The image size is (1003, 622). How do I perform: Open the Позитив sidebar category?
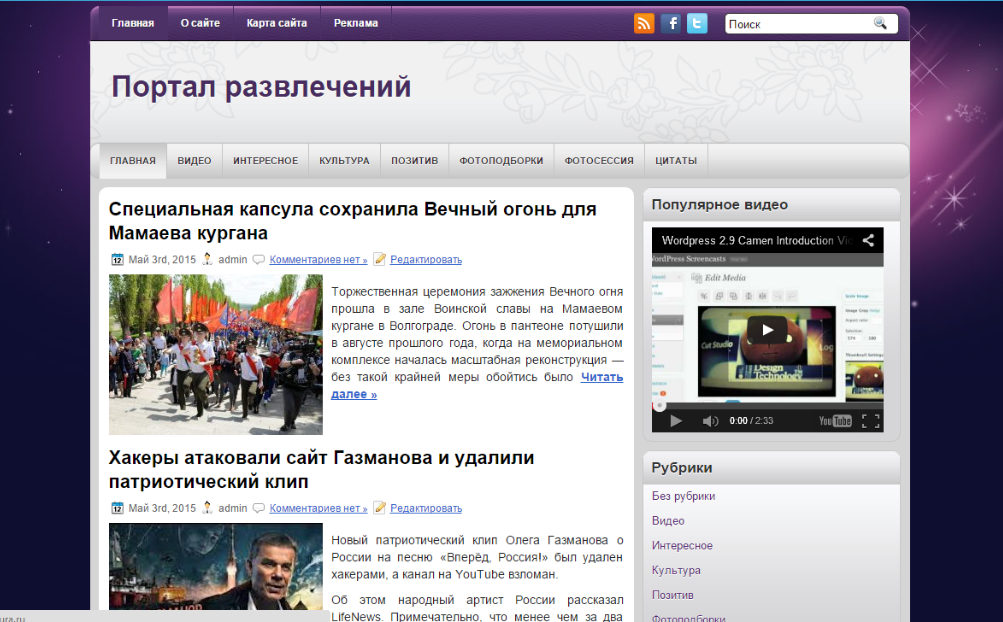(x=672, y=595)
